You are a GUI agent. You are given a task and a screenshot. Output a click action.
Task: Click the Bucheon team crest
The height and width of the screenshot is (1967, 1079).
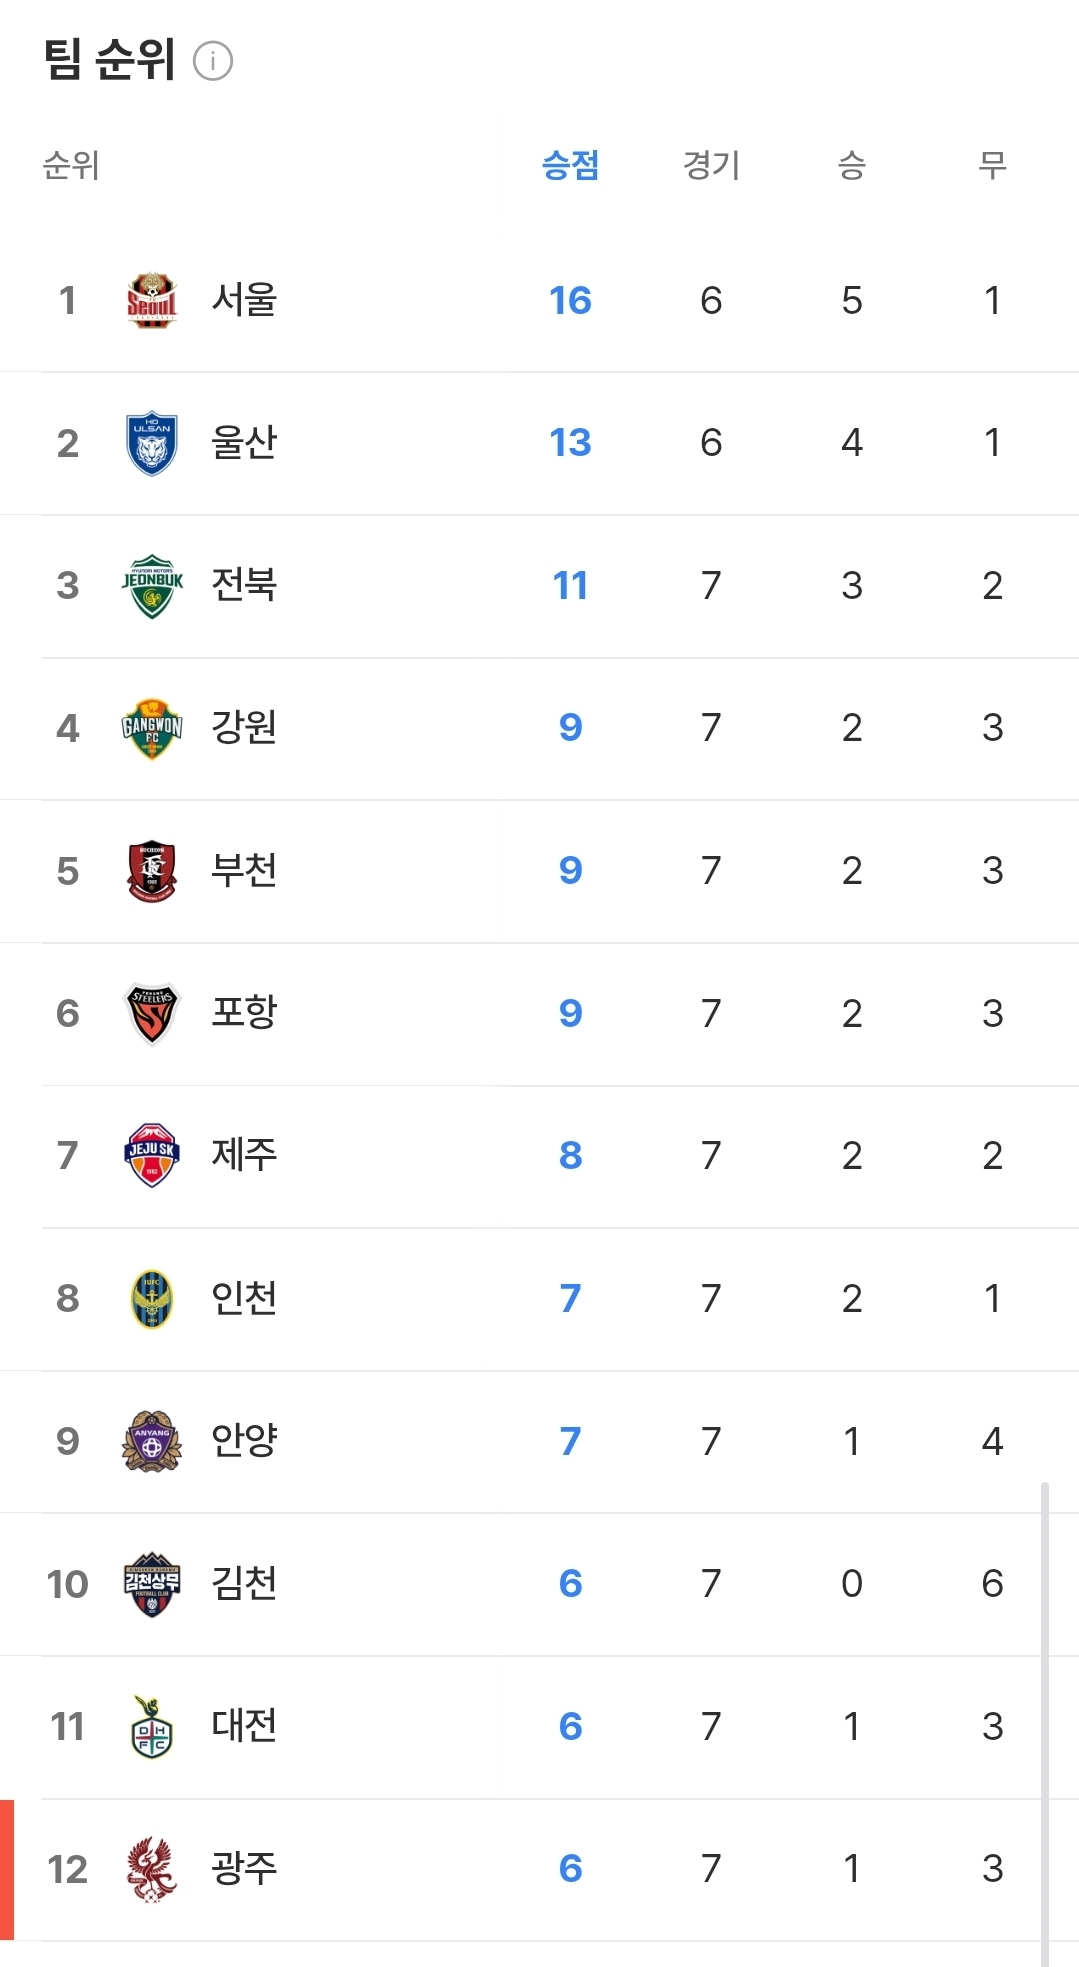[x=152, y=871]
